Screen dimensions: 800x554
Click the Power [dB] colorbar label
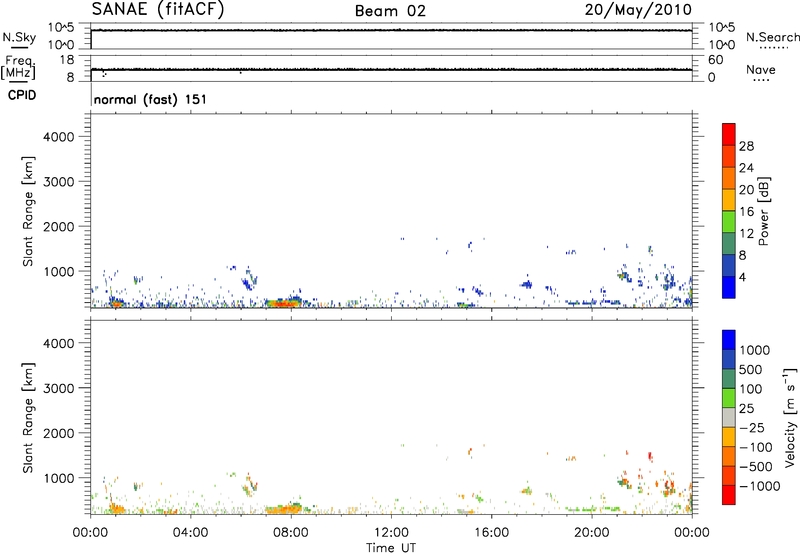[x=764, y=211]
